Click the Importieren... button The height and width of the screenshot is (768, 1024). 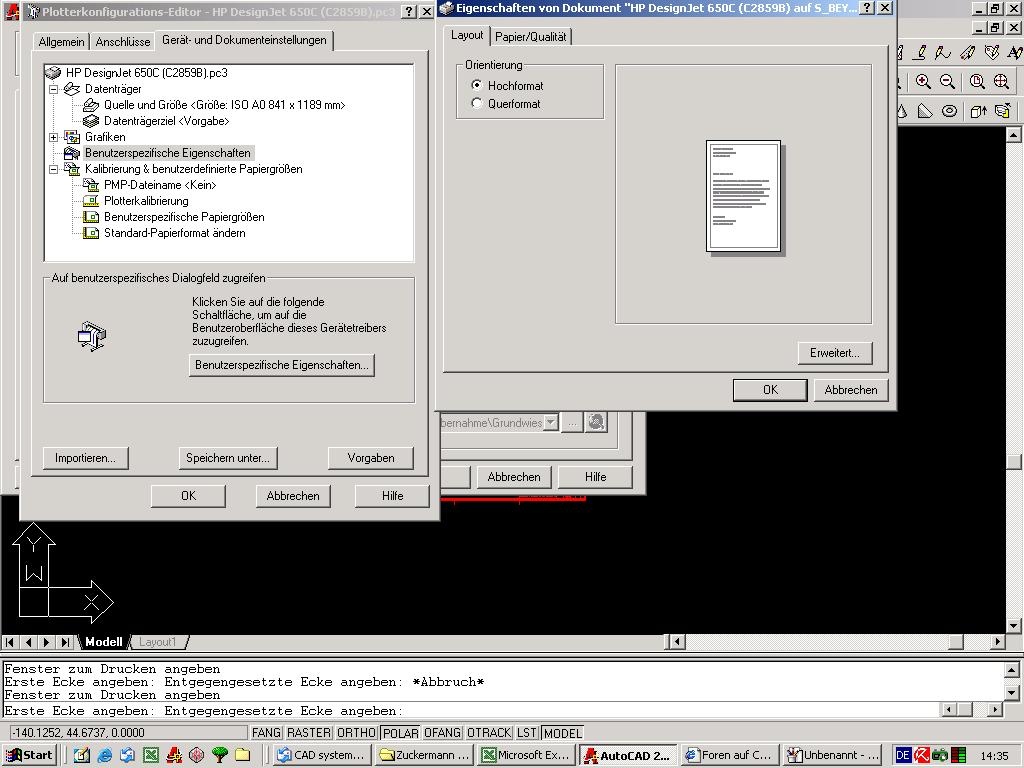click(86, 458)
